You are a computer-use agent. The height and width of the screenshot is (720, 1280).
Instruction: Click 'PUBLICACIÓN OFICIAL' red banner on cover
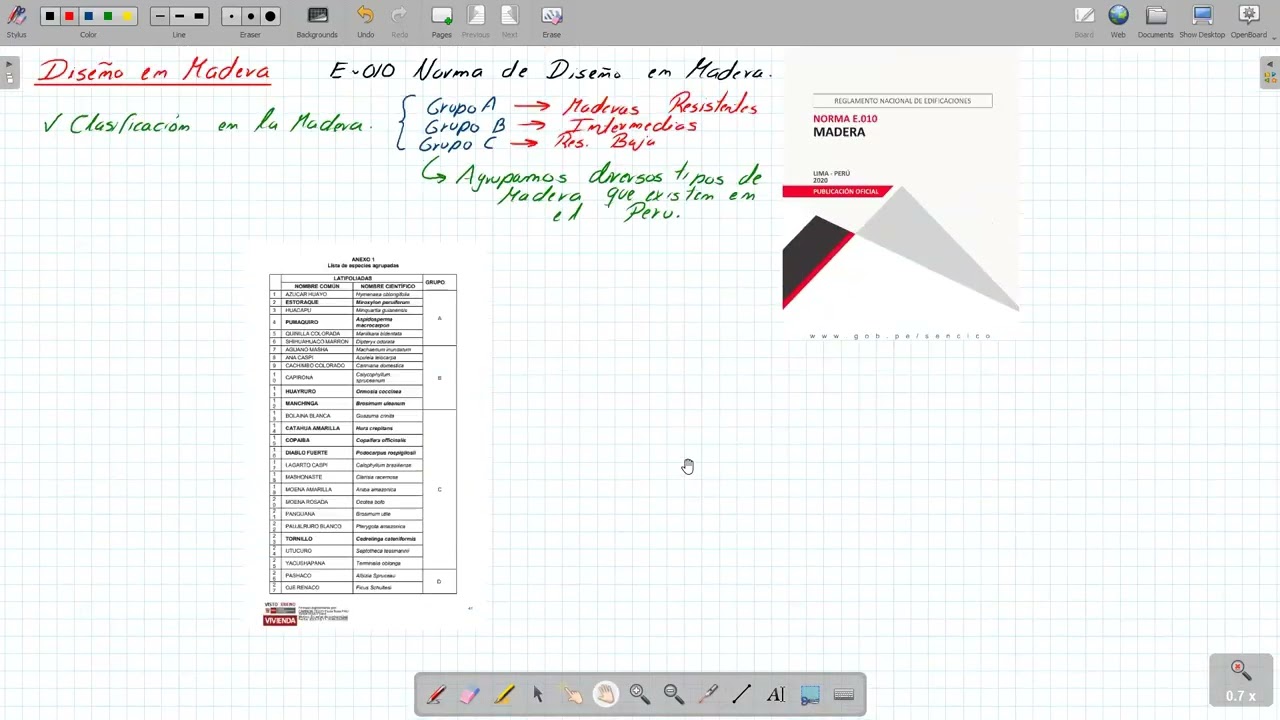837,191
